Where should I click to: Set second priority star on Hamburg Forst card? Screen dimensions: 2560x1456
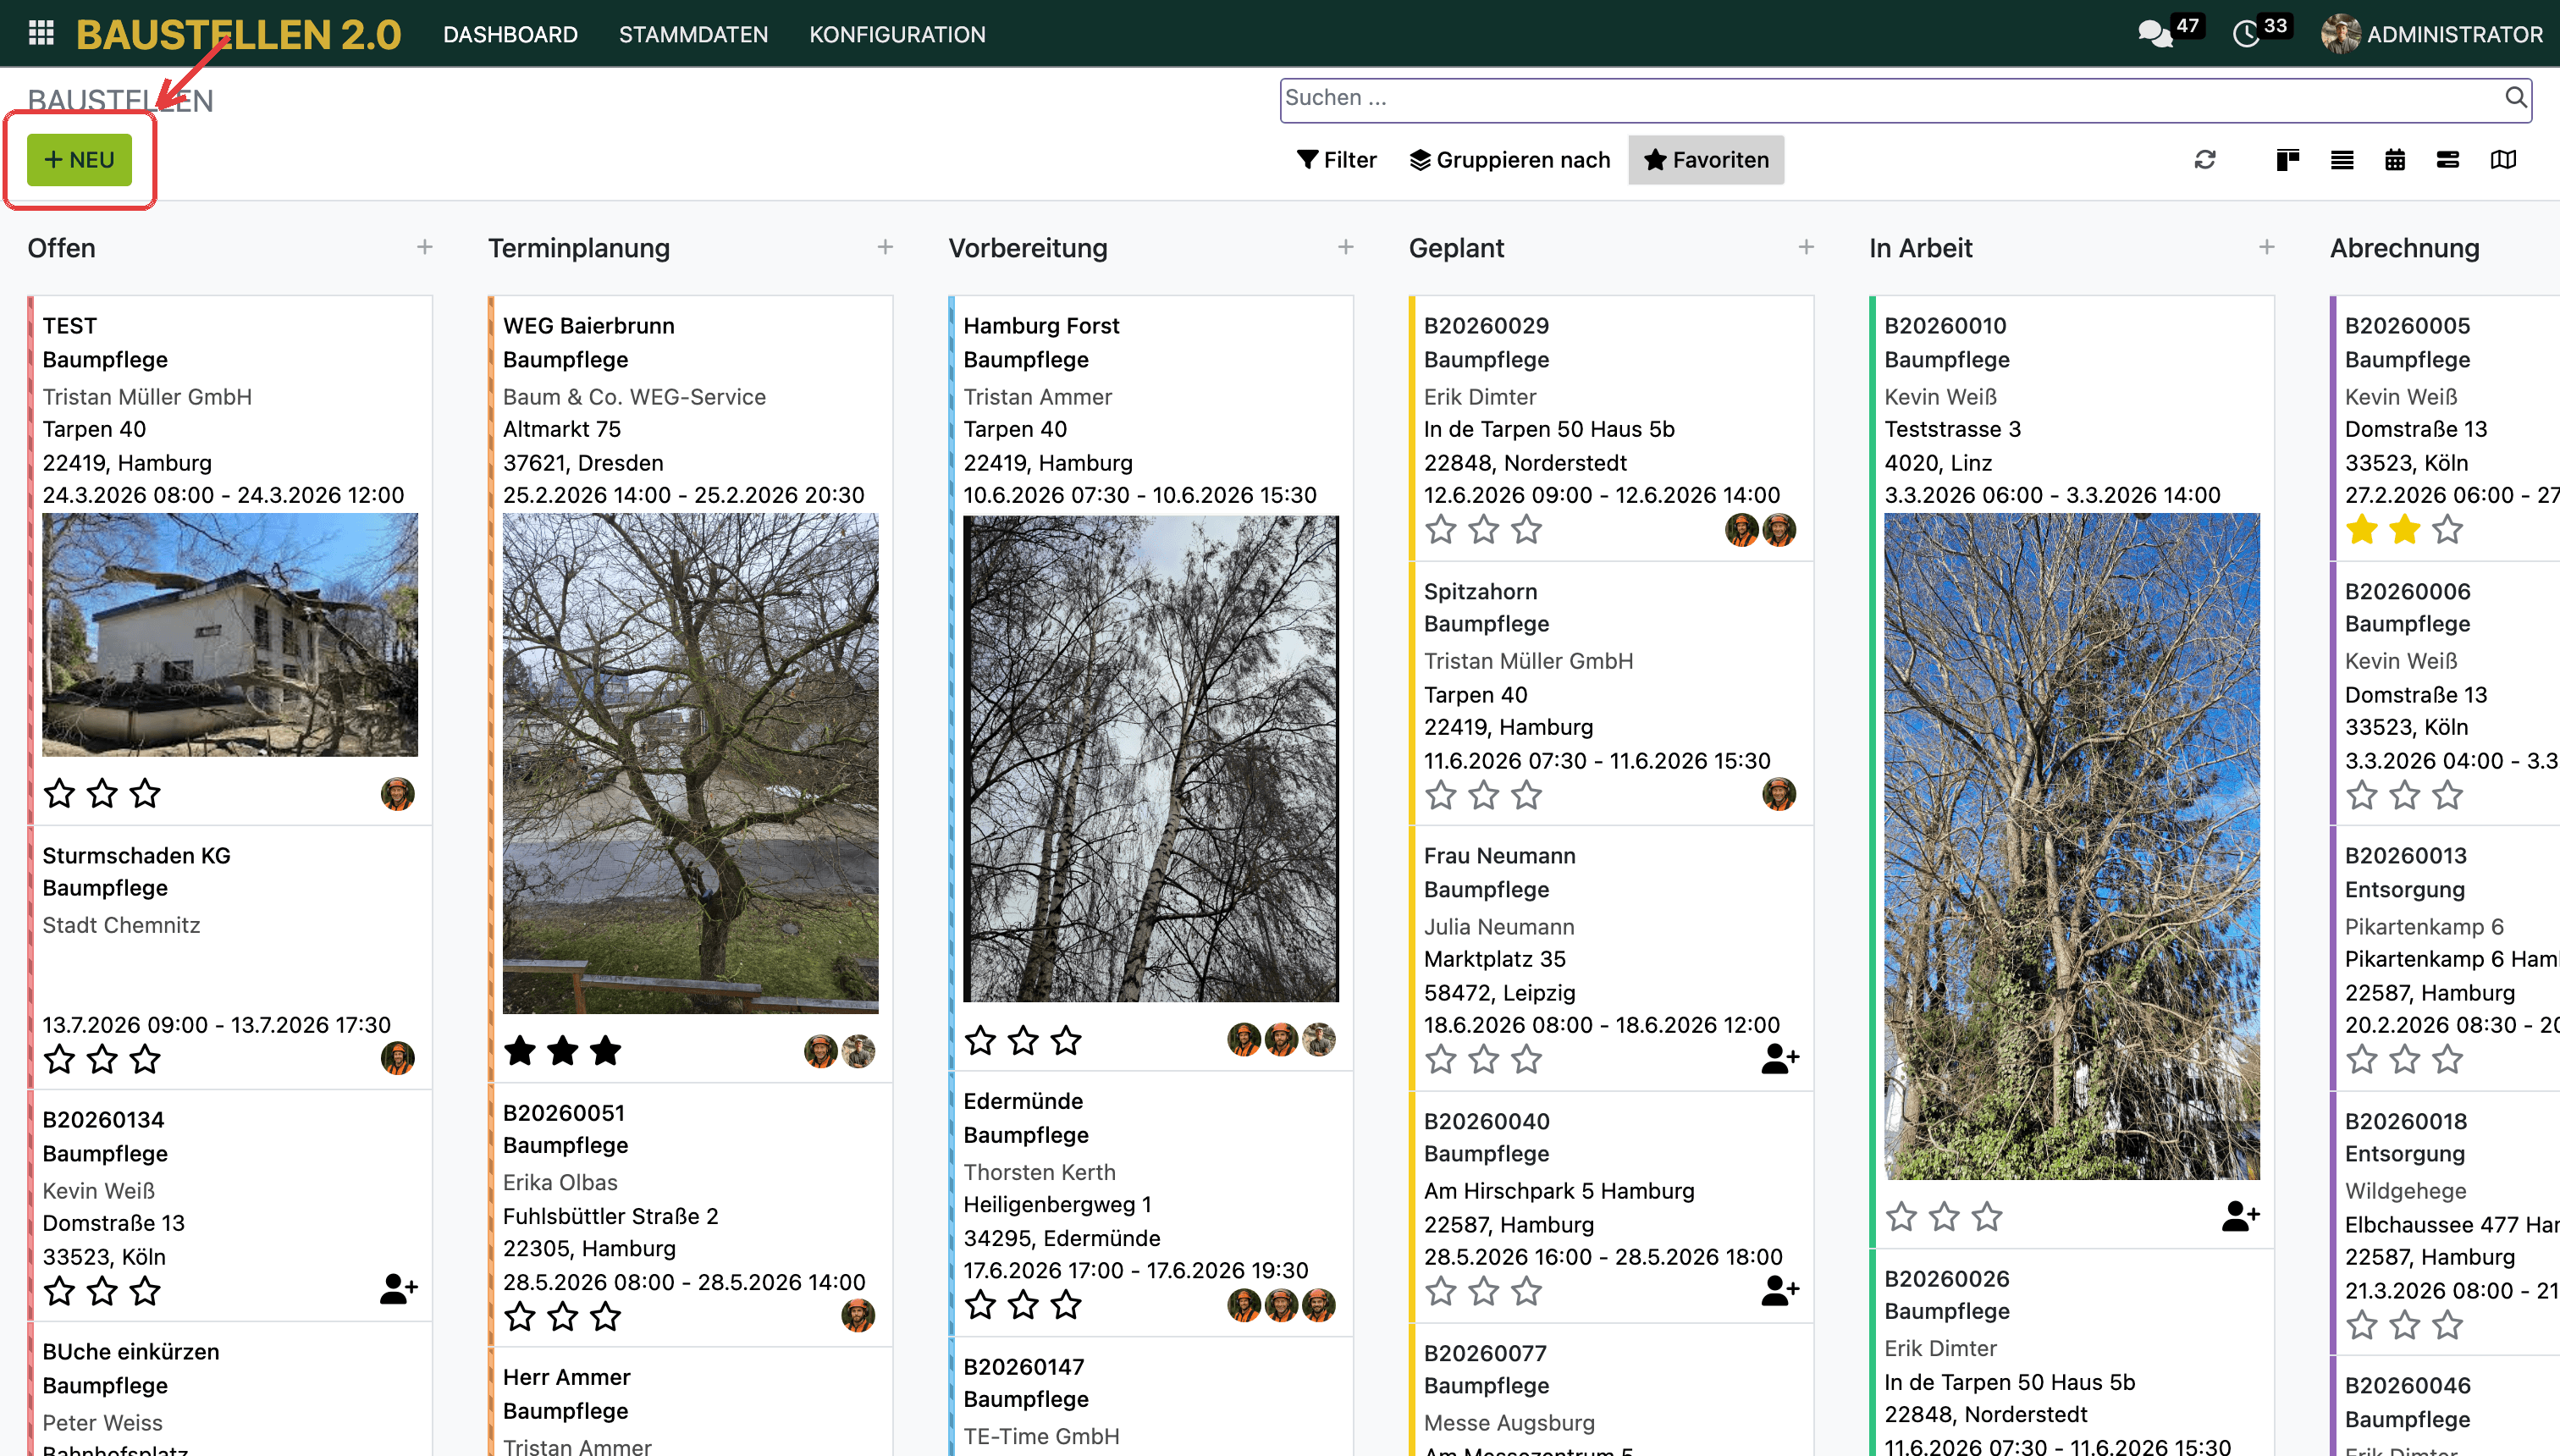pyautogui.click(x=1023, y=1040)
